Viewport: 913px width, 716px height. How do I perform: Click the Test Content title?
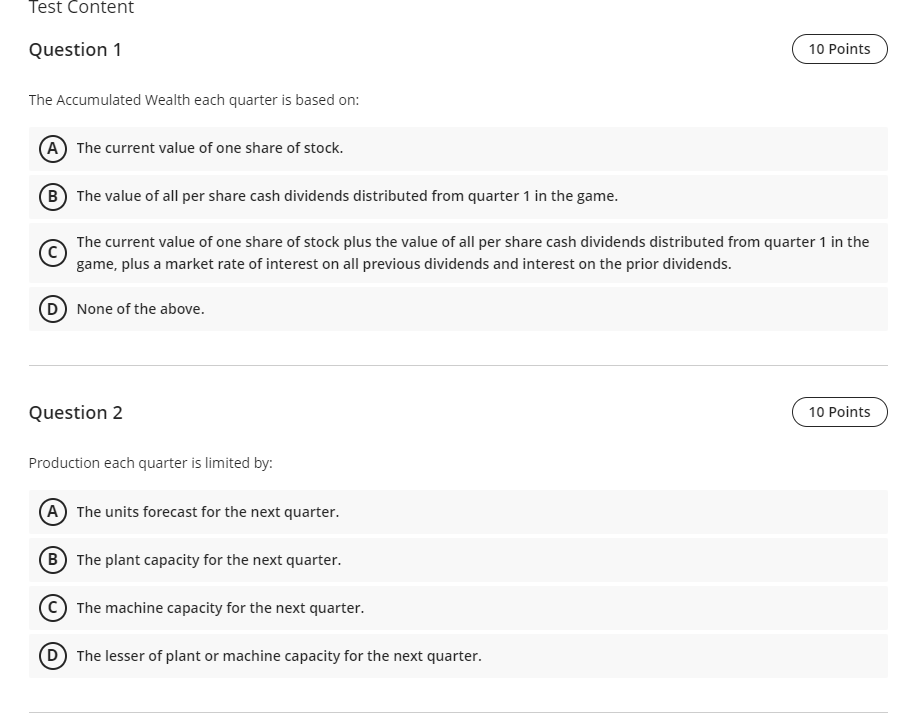tap(80, 8)
